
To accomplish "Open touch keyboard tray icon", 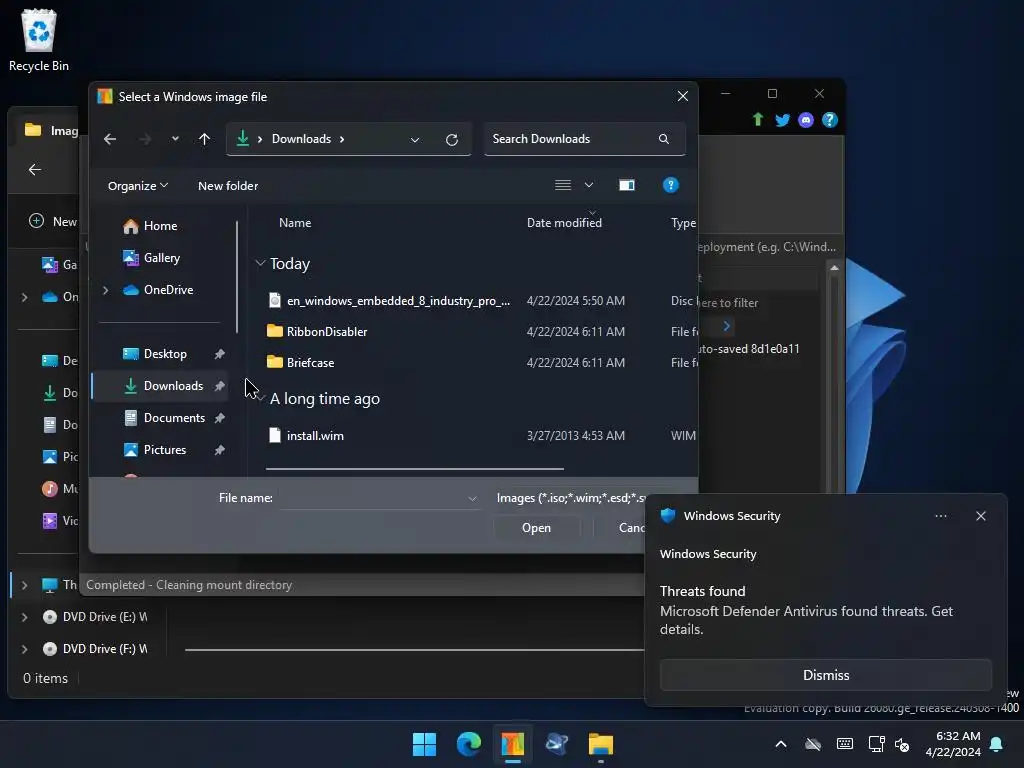I will pos(844,744).
